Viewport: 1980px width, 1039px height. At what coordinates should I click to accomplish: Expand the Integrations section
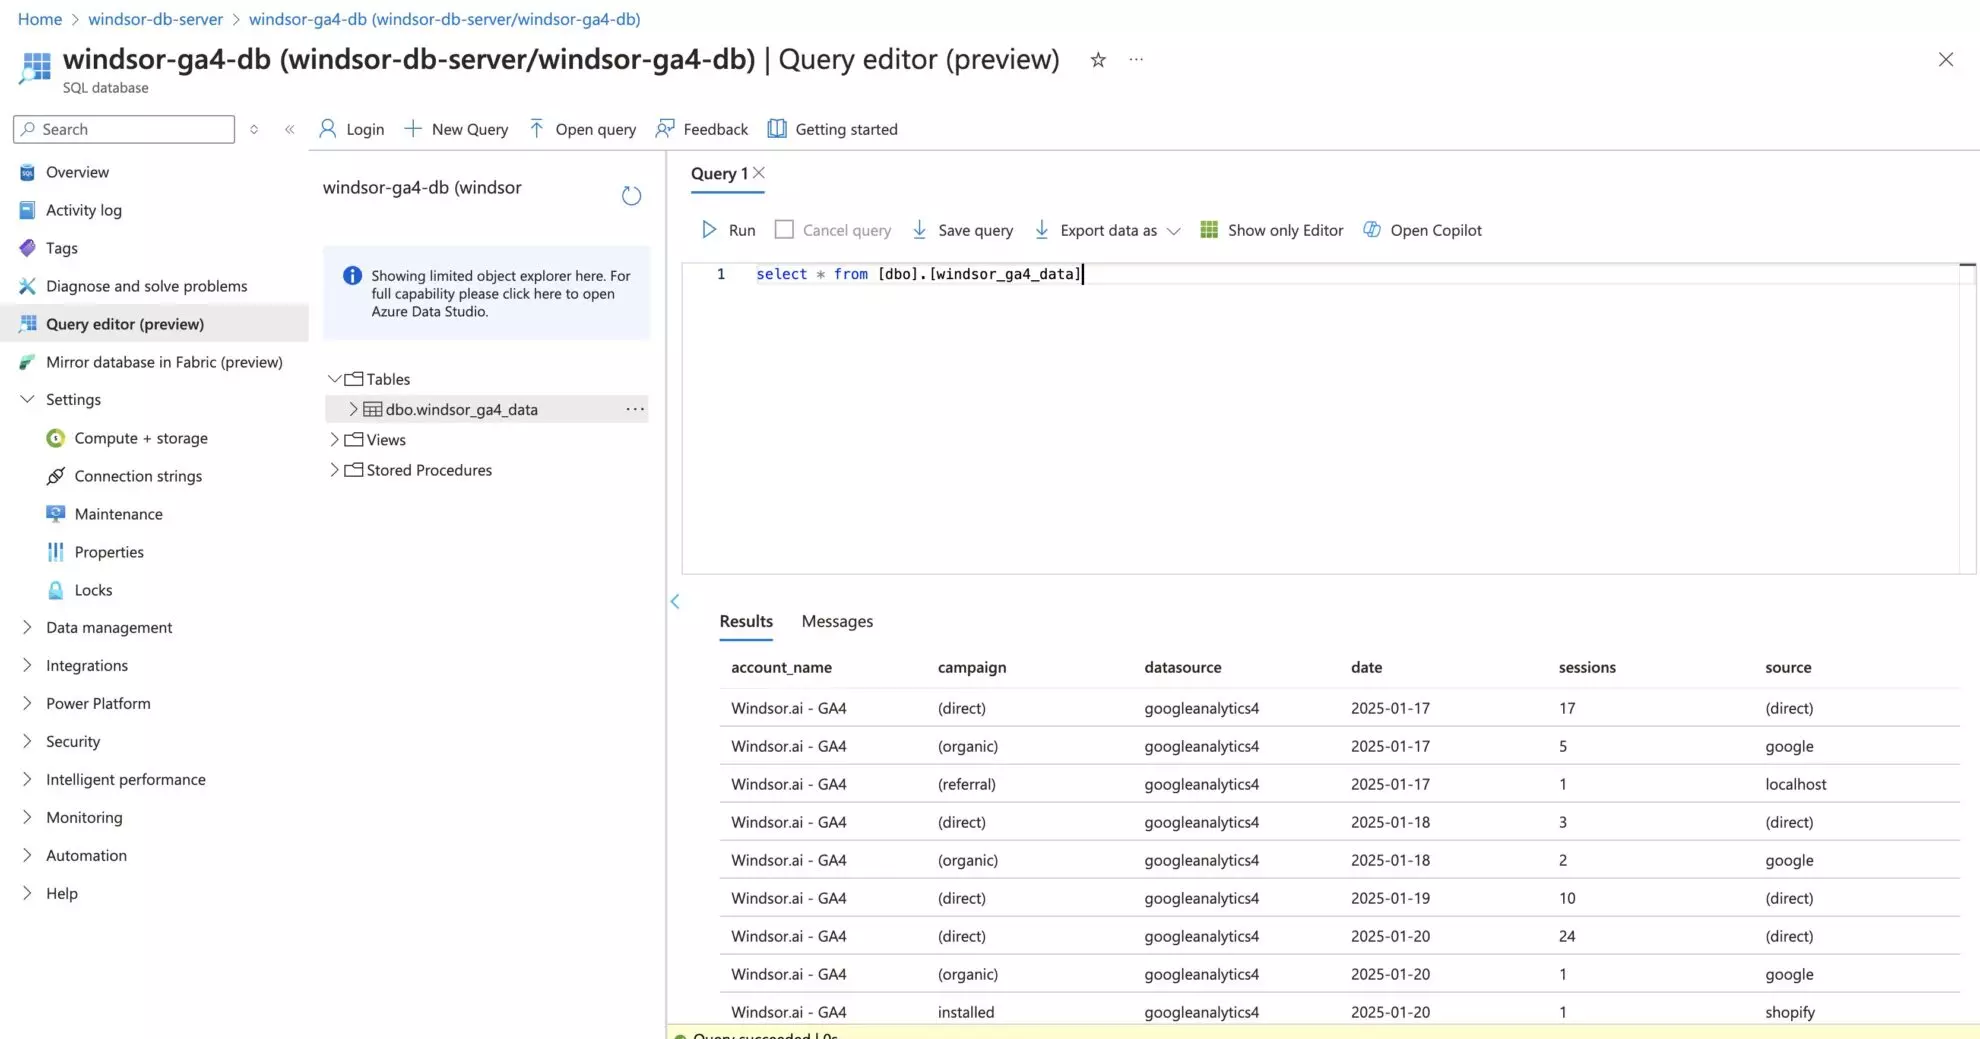coord(27,665)
